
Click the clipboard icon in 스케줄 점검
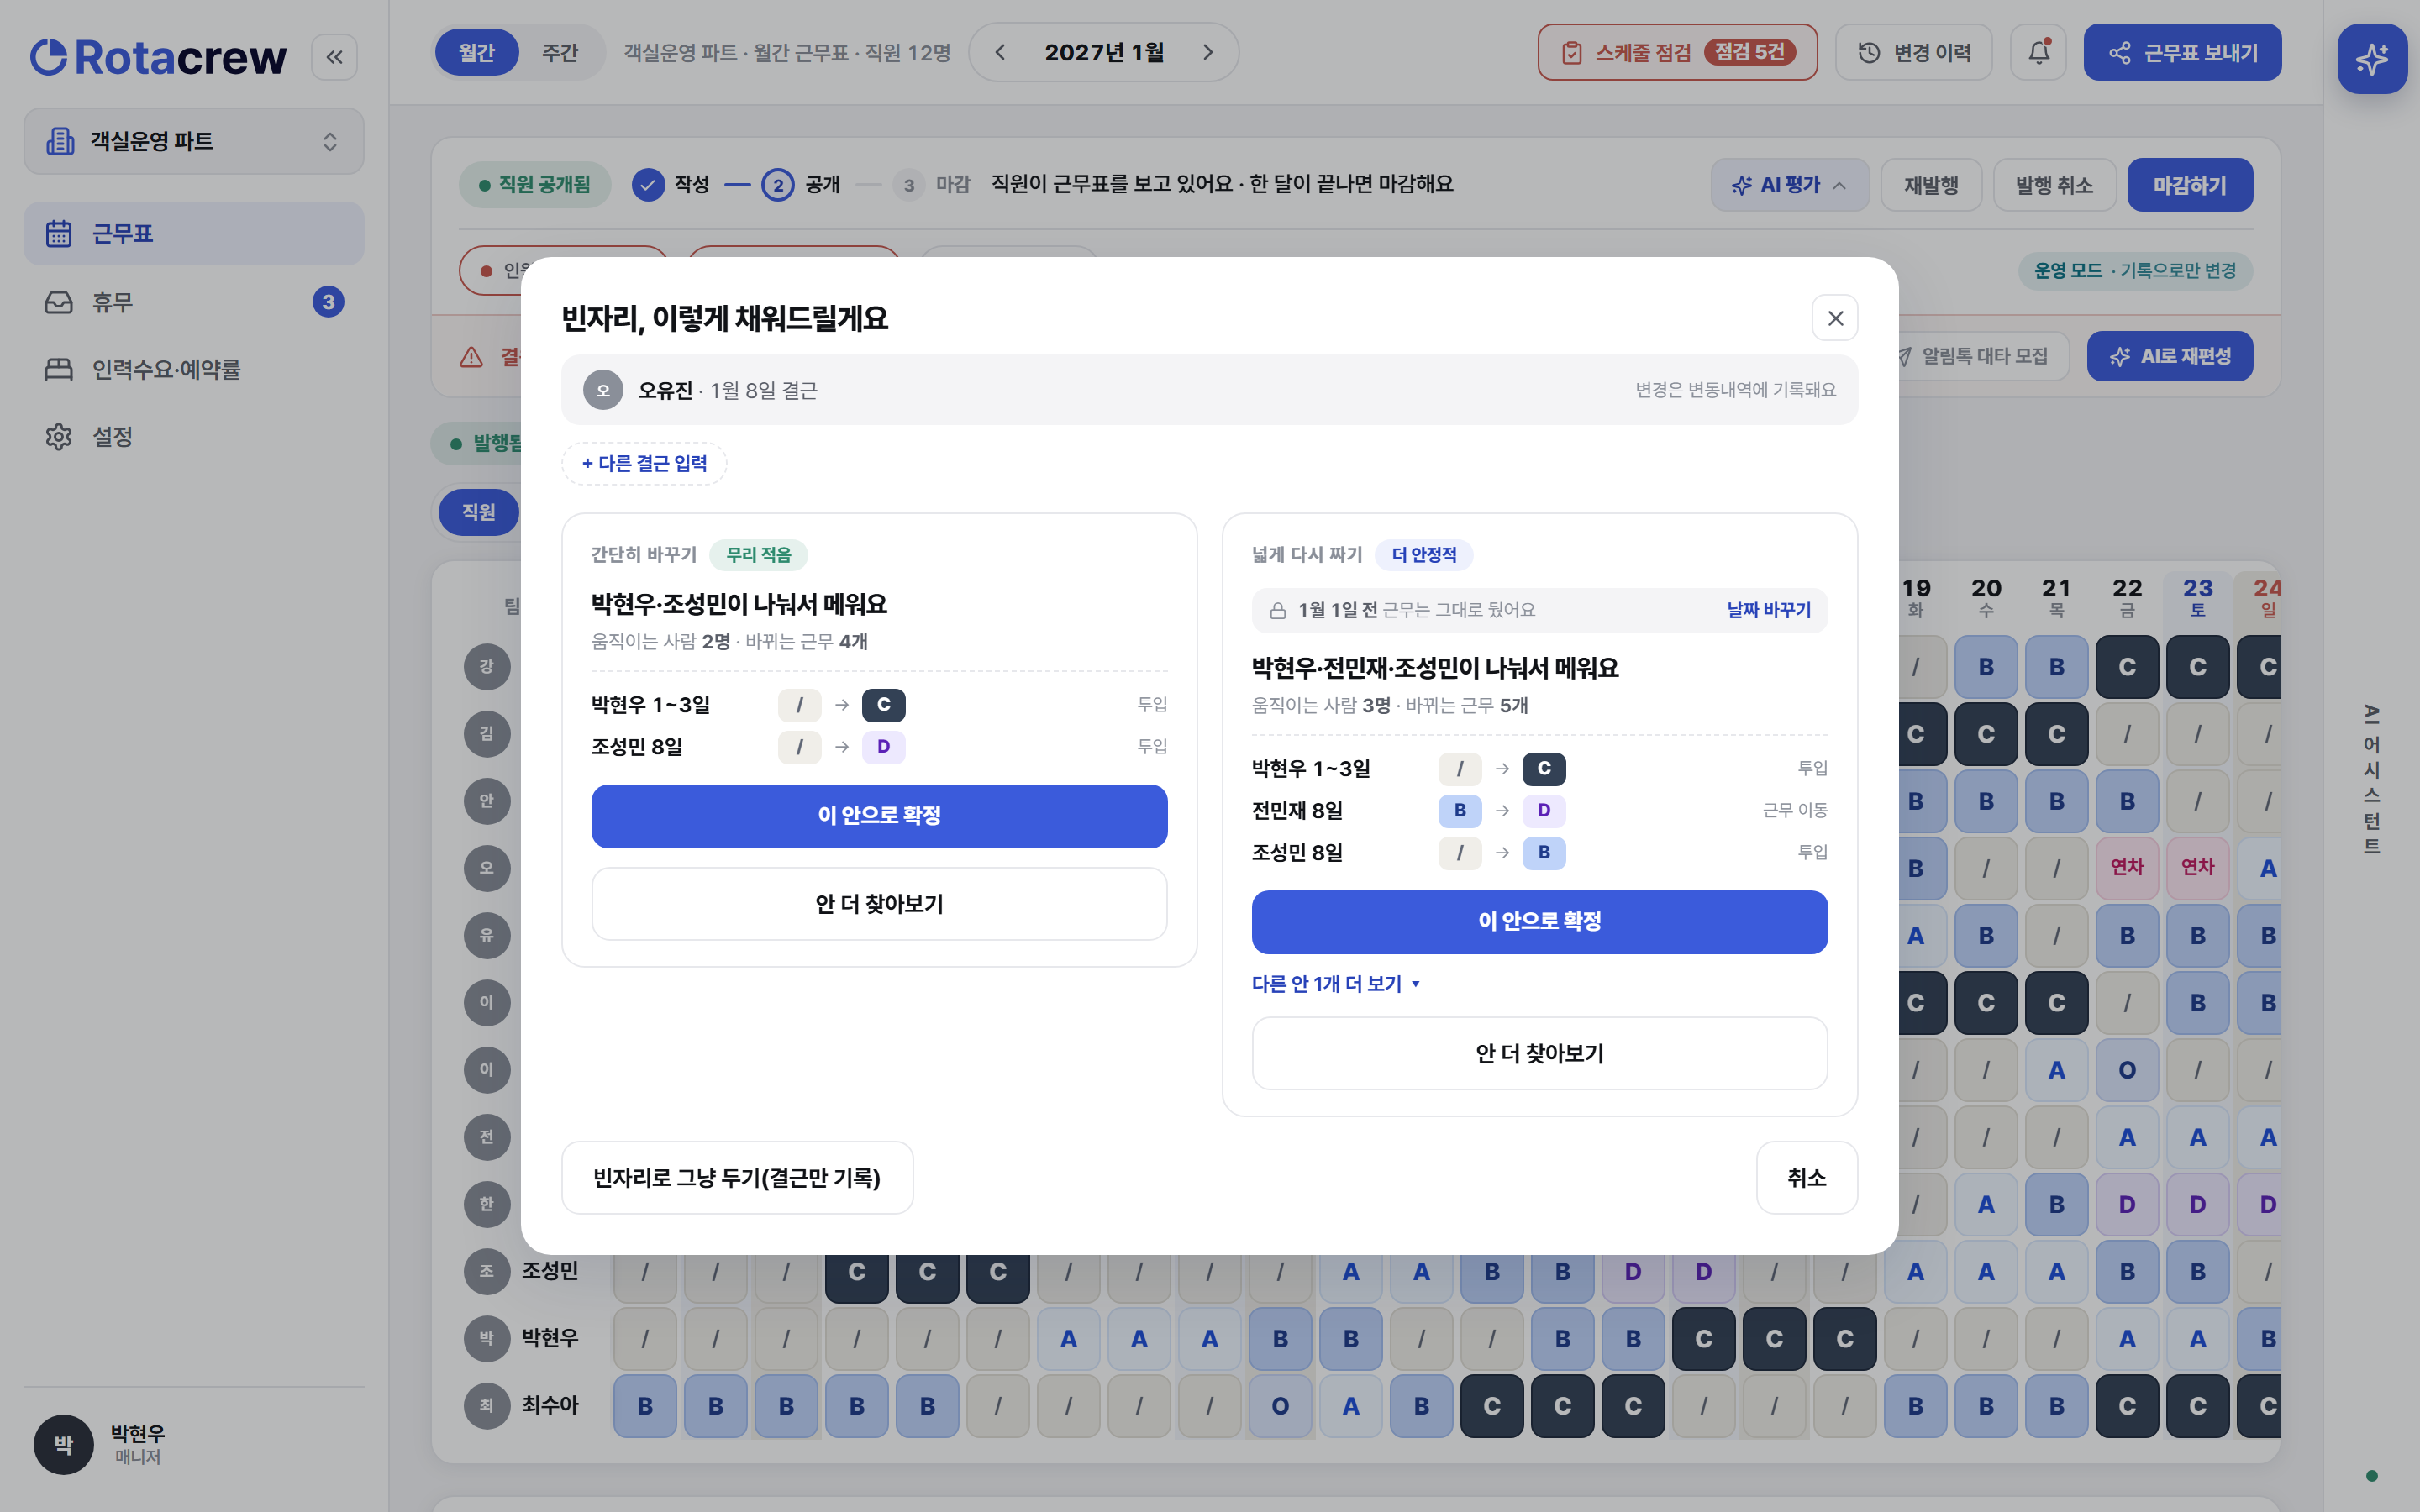(1572, 52)
